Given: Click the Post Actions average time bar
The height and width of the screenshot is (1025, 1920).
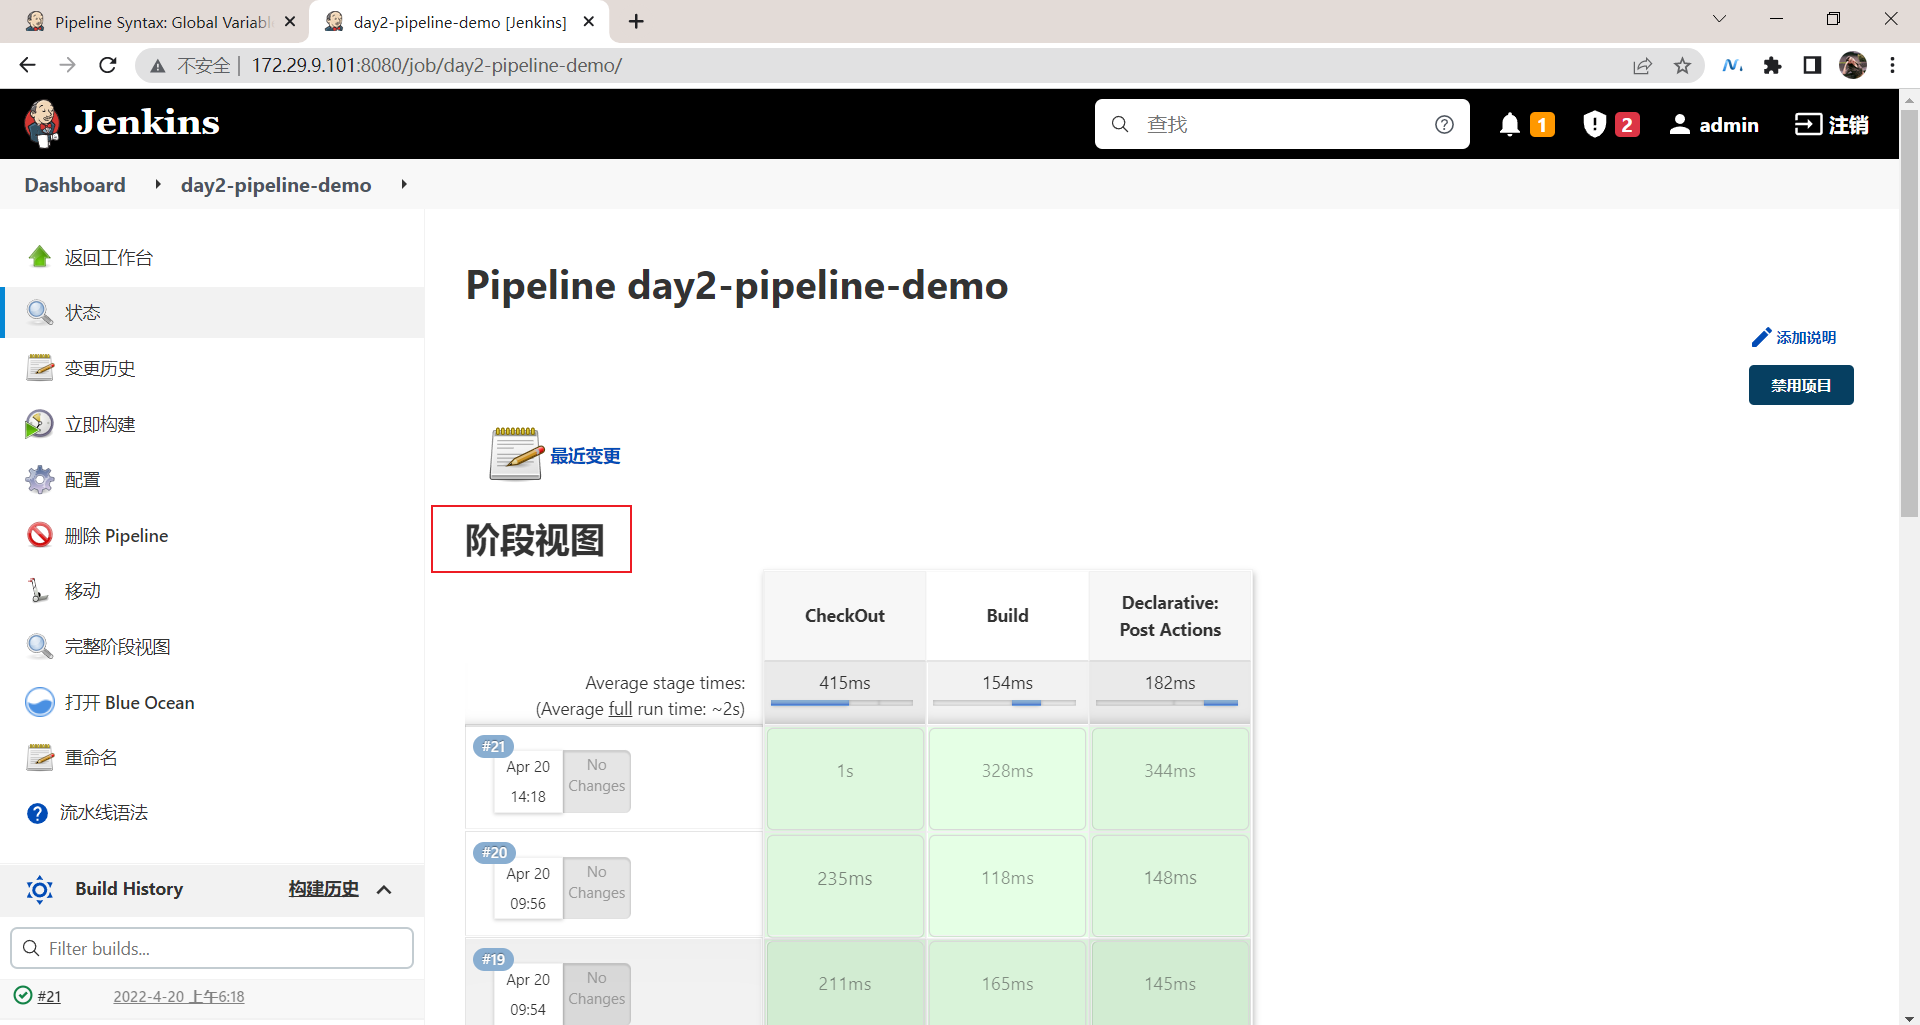Looking at the screenshot, I should click(1168, 703).
